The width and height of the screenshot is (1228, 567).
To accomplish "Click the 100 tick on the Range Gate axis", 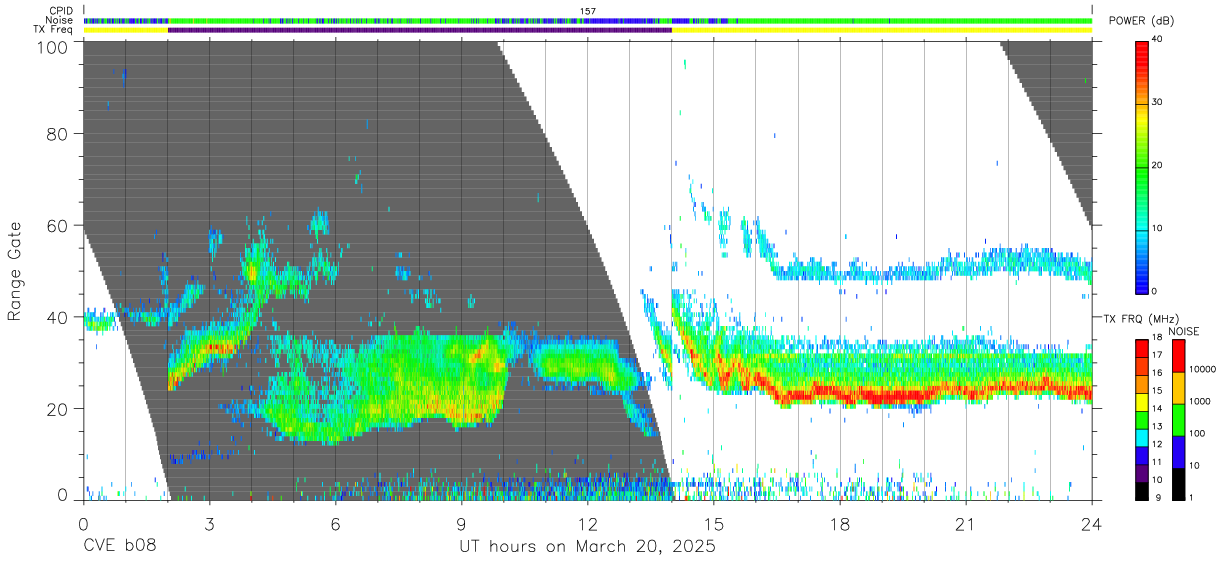I will pos(53,47).
